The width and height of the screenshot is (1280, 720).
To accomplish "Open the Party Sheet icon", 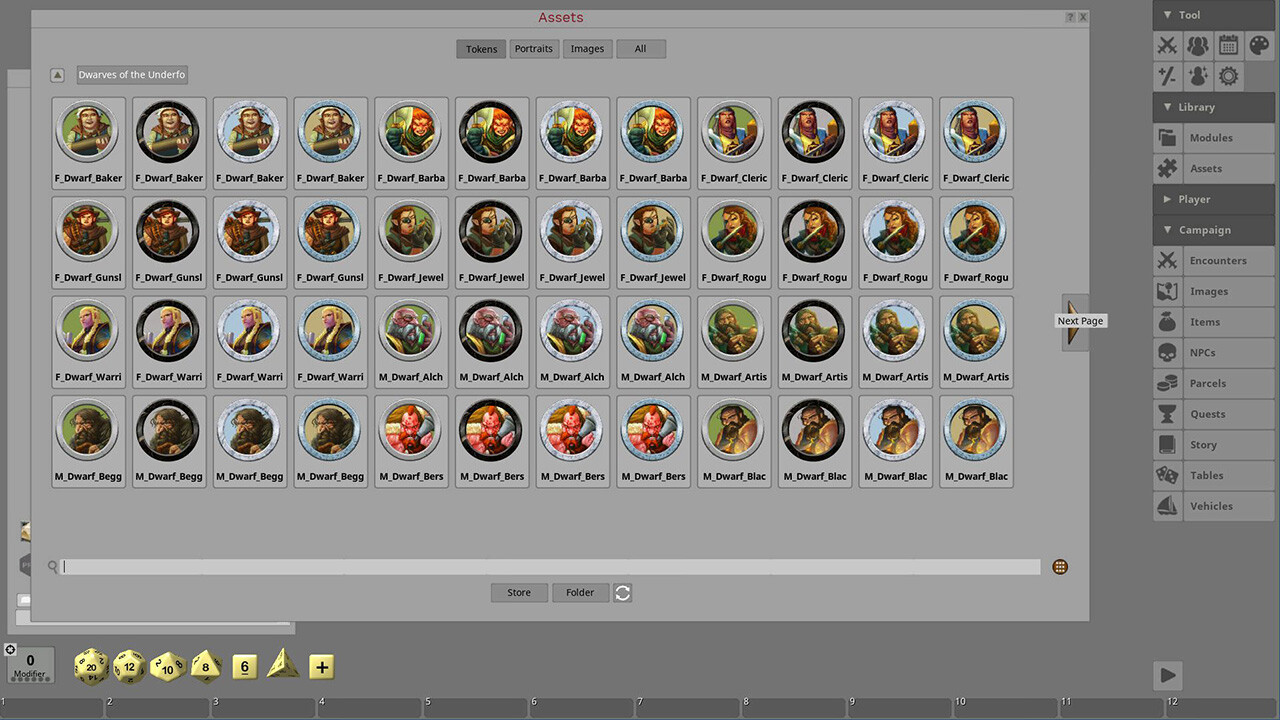I will (x=1197, y=45).
